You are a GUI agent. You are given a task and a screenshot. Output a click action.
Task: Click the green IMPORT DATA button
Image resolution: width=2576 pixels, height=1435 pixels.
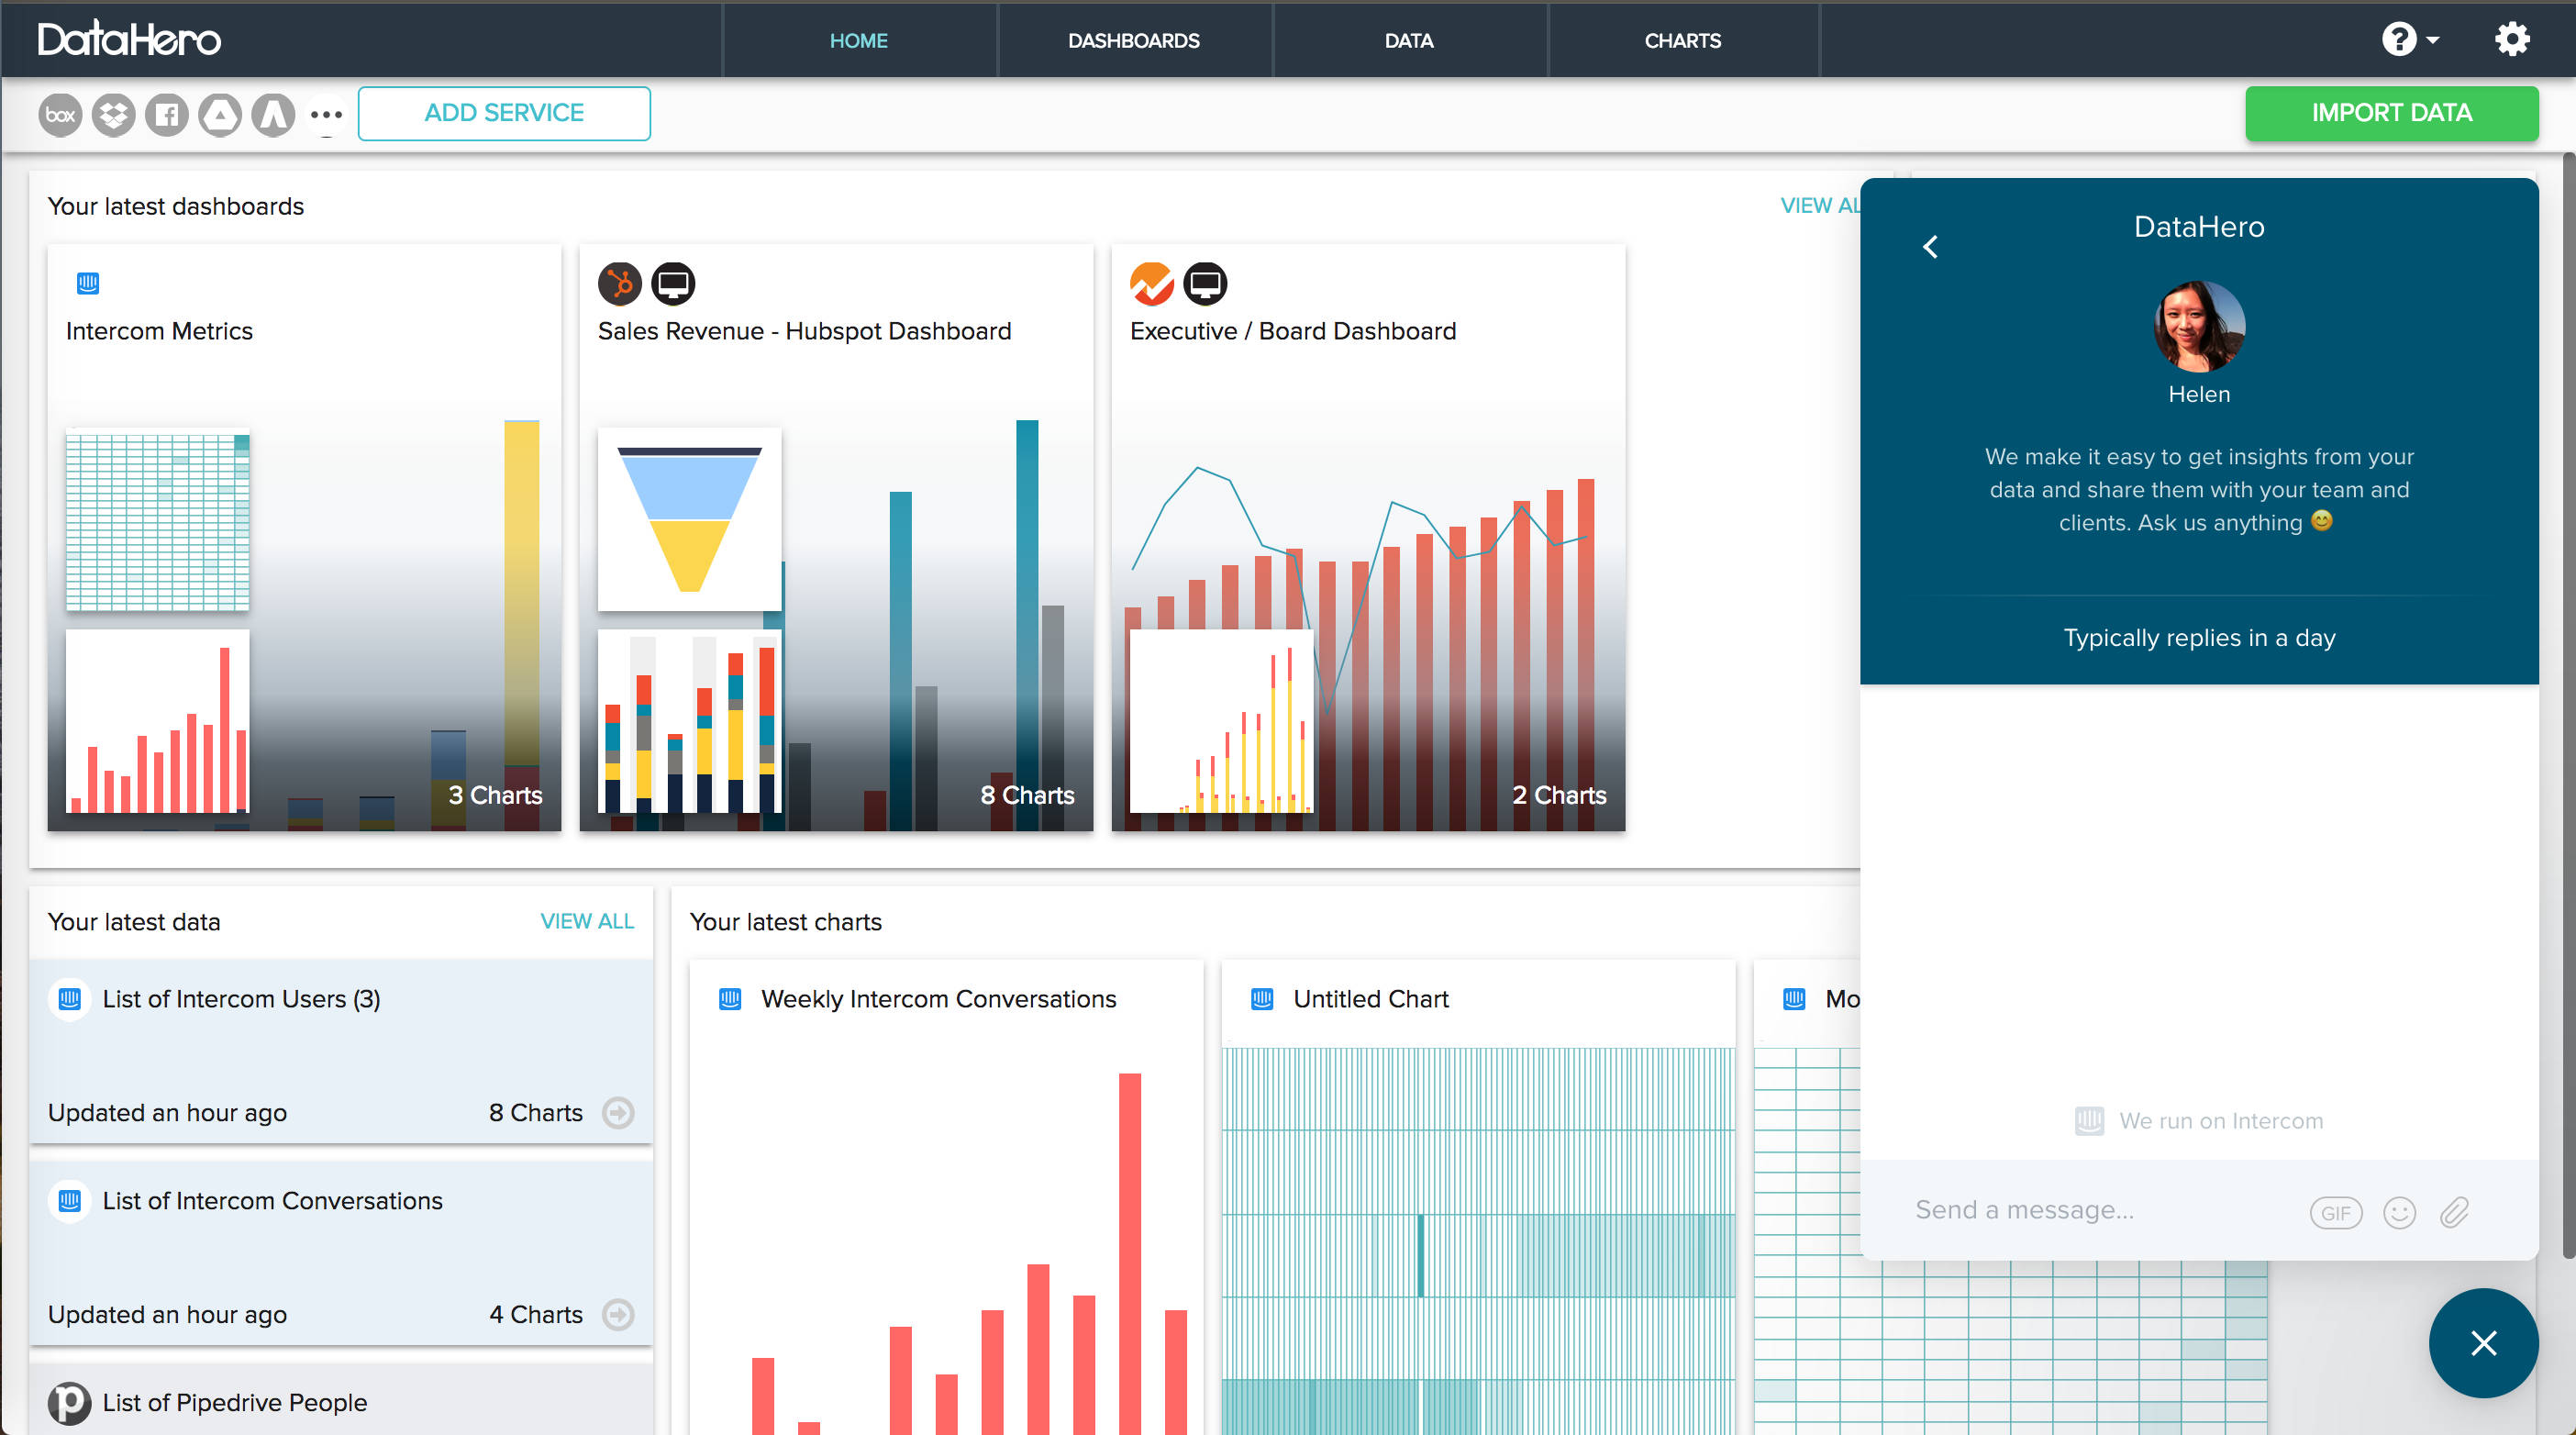coord(2391,113)
